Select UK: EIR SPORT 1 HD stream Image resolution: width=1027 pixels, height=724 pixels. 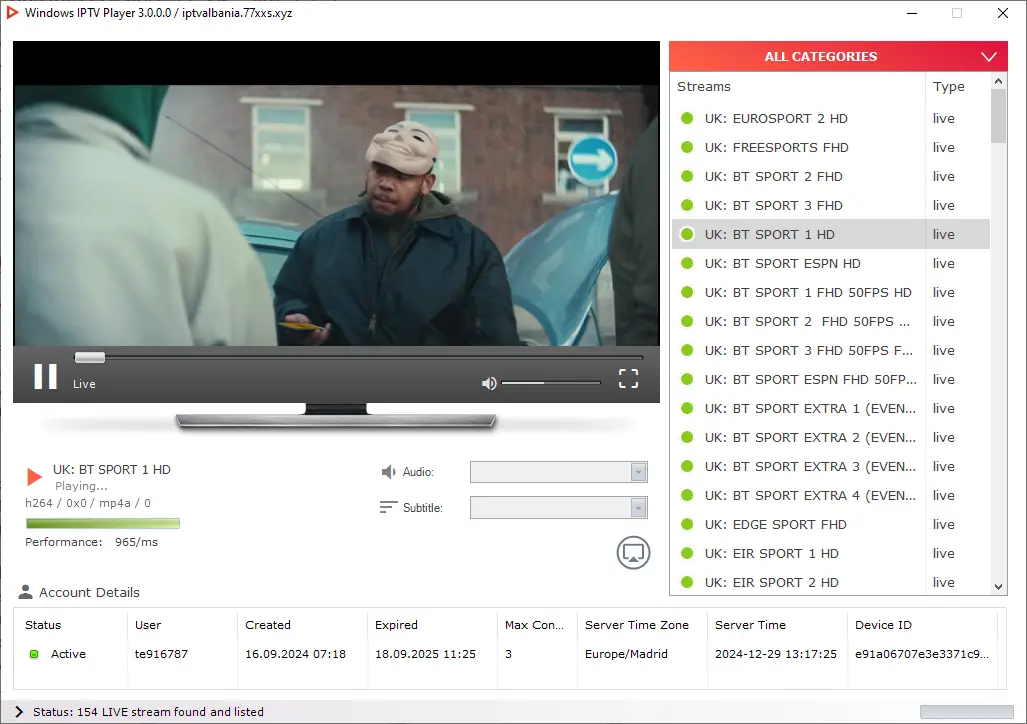tap(831, 553)
